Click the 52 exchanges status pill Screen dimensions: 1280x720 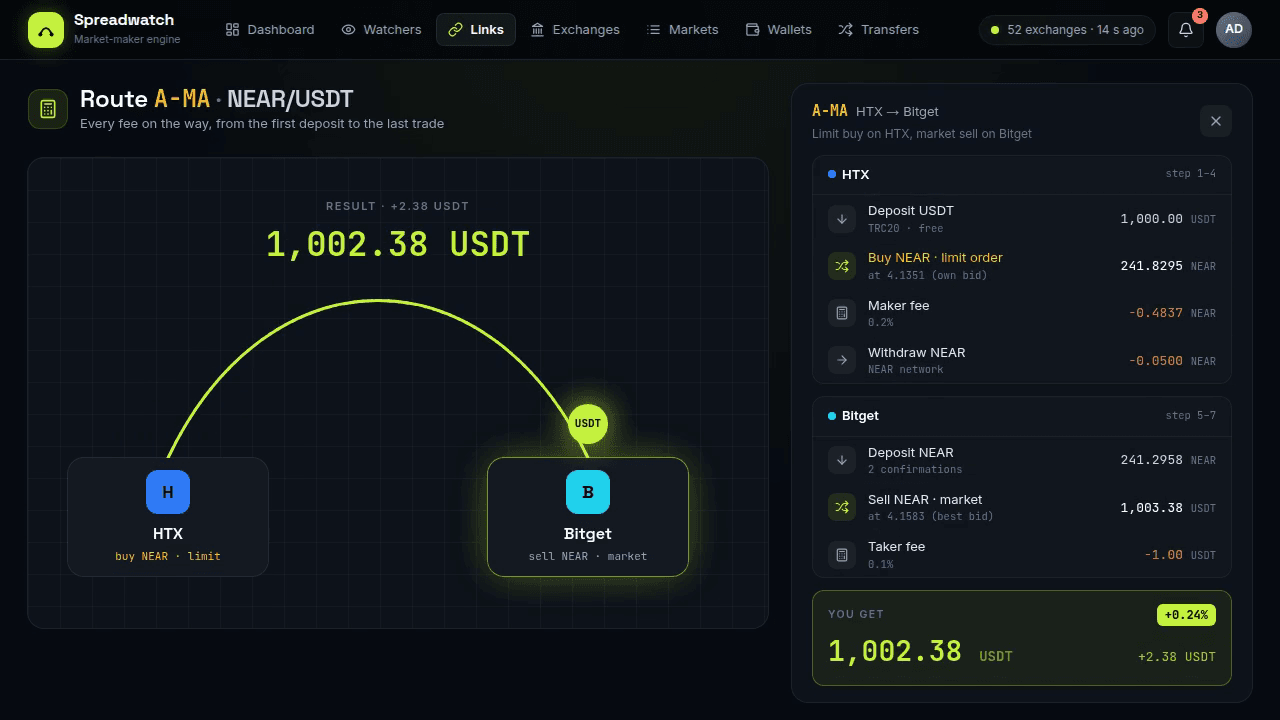point(1067,30)
